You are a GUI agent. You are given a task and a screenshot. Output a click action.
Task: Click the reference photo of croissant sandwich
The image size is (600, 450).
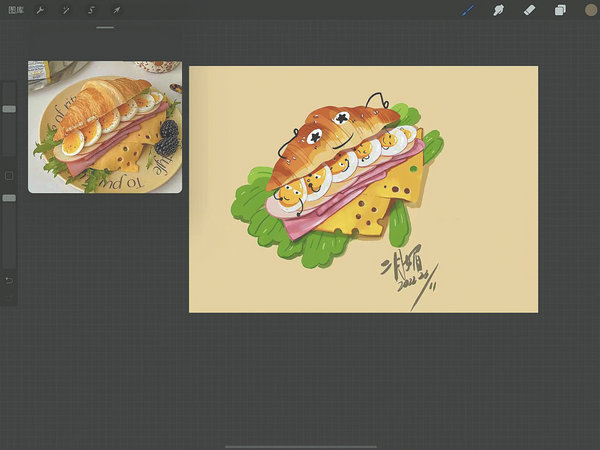coord(105,126)
